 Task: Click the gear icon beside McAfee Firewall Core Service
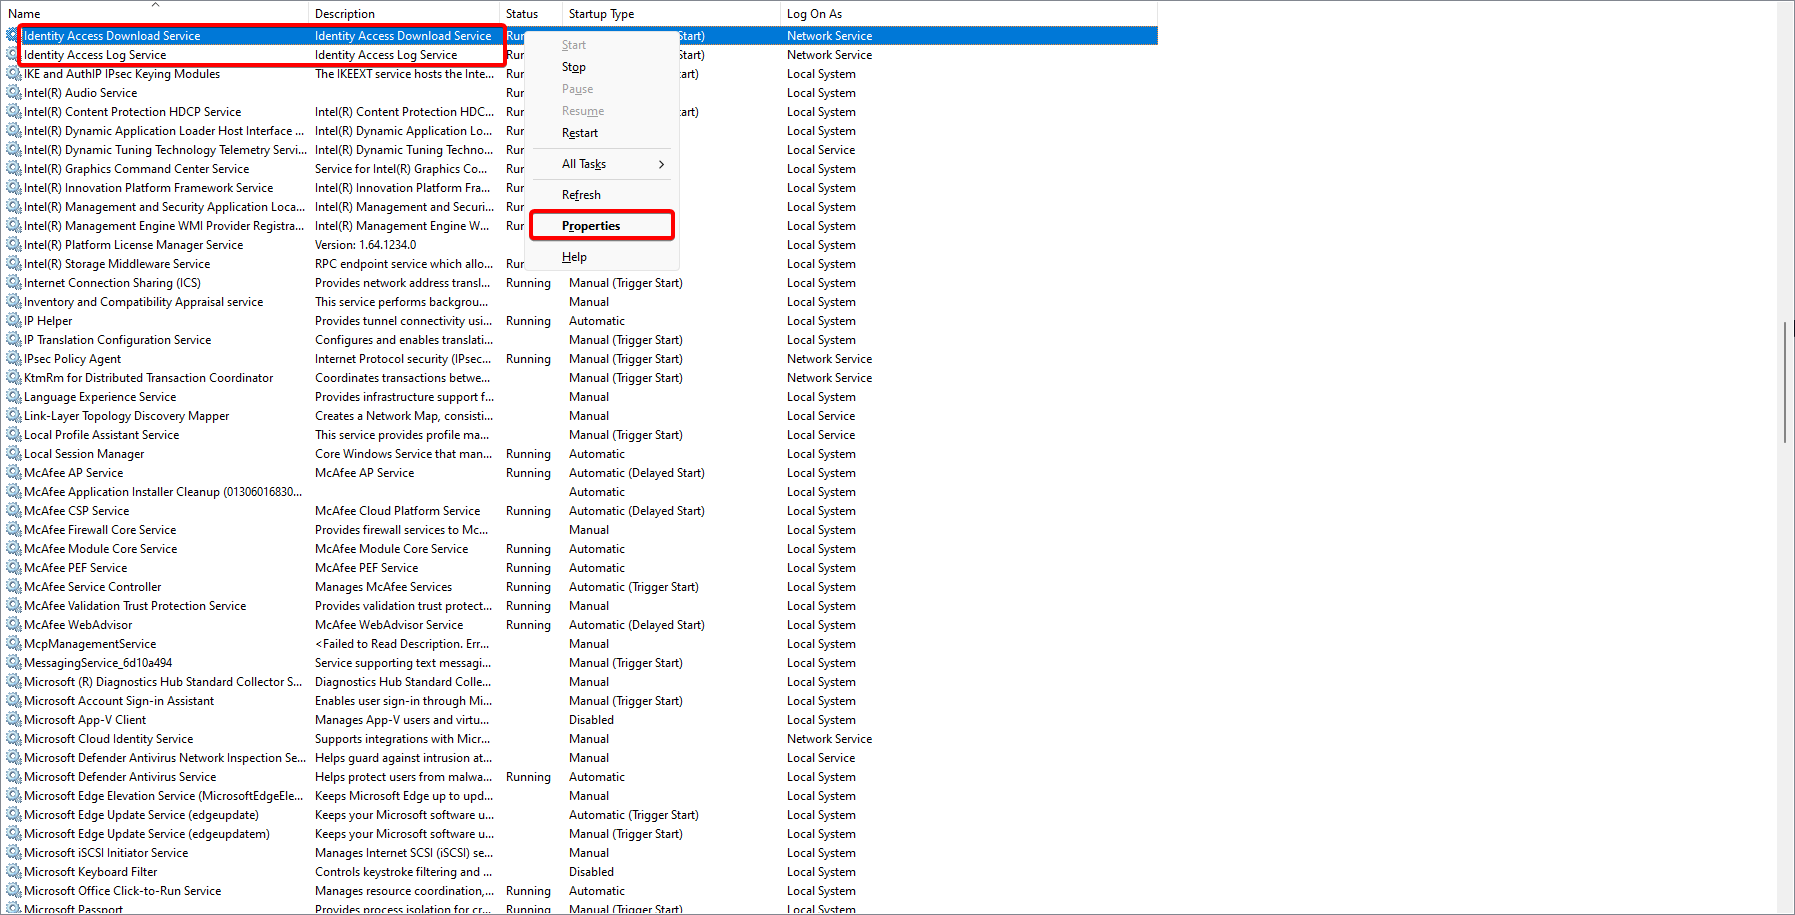(x=14, y=530)
